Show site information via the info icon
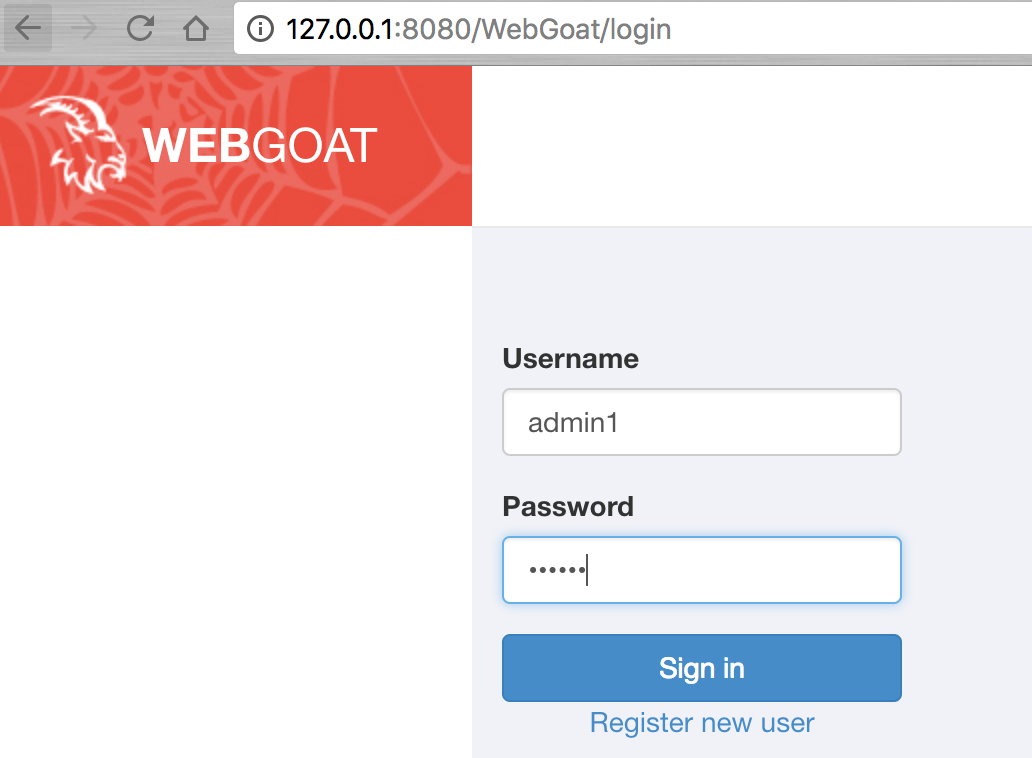The width and height of the screenshot is (1032, 758). click(x=260, y=29)
